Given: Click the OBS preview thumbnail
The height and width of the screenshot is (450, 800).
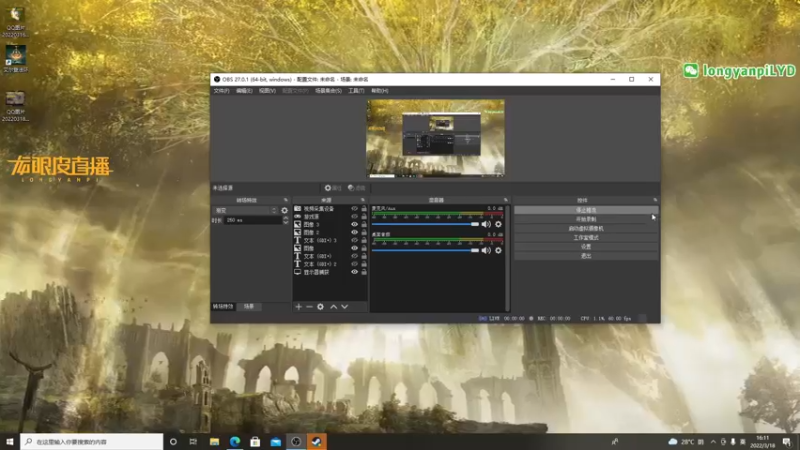Looking at the screenshot, I should [436, 138].
